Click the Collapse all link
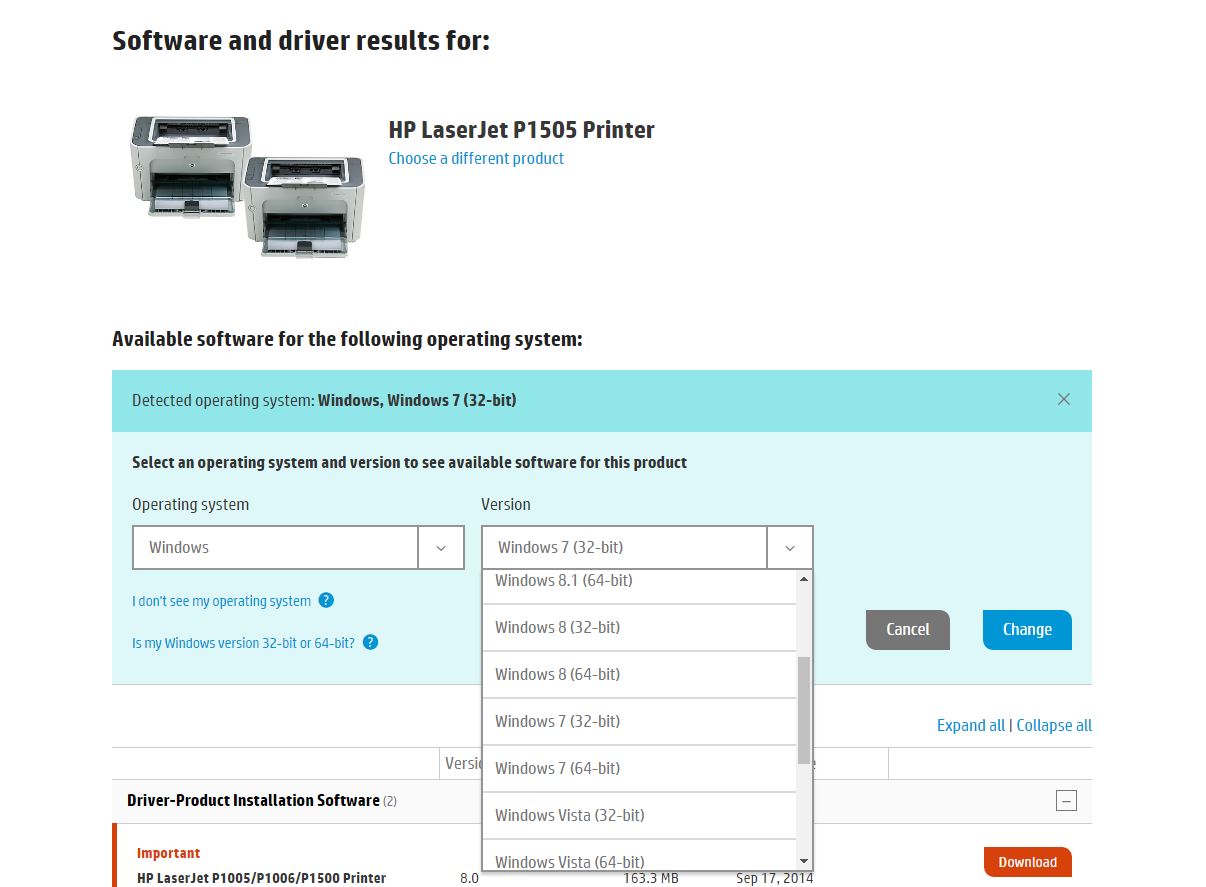This screenshot has height=887, width=1206. 1054,725
